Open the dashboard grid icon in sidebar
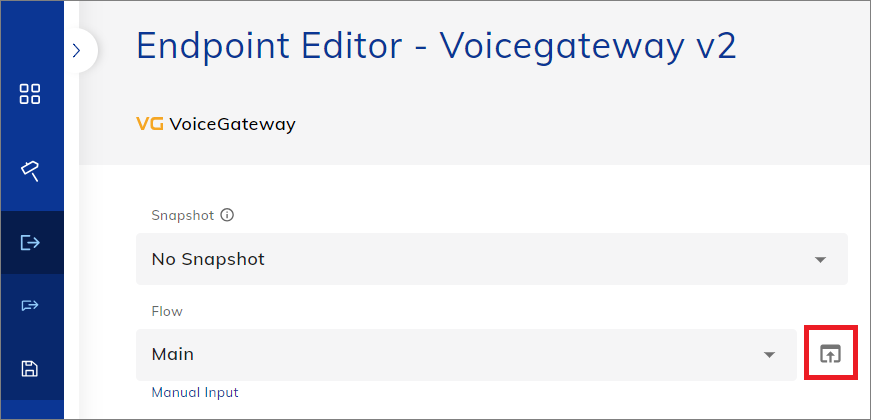 [30, 95]
